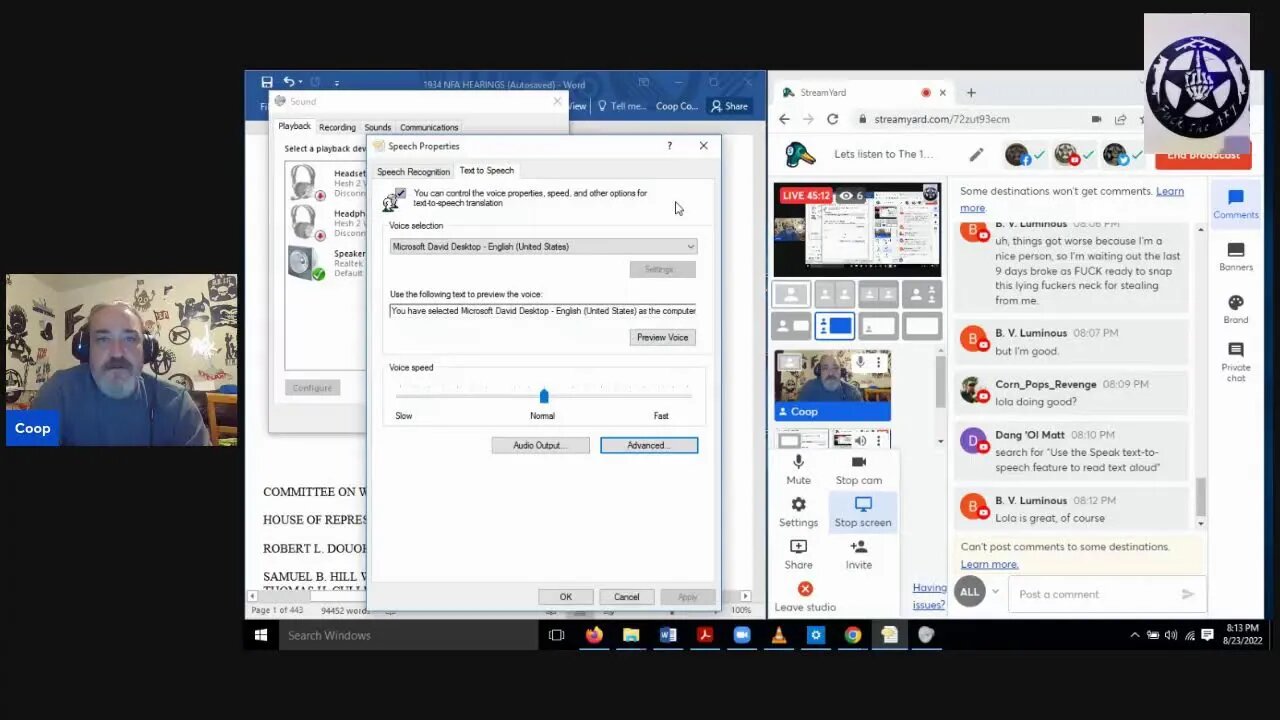This screenshot has height=720, width=1280.
Task: Leave the studio with the red X icon
Action: tap(805, 589)
